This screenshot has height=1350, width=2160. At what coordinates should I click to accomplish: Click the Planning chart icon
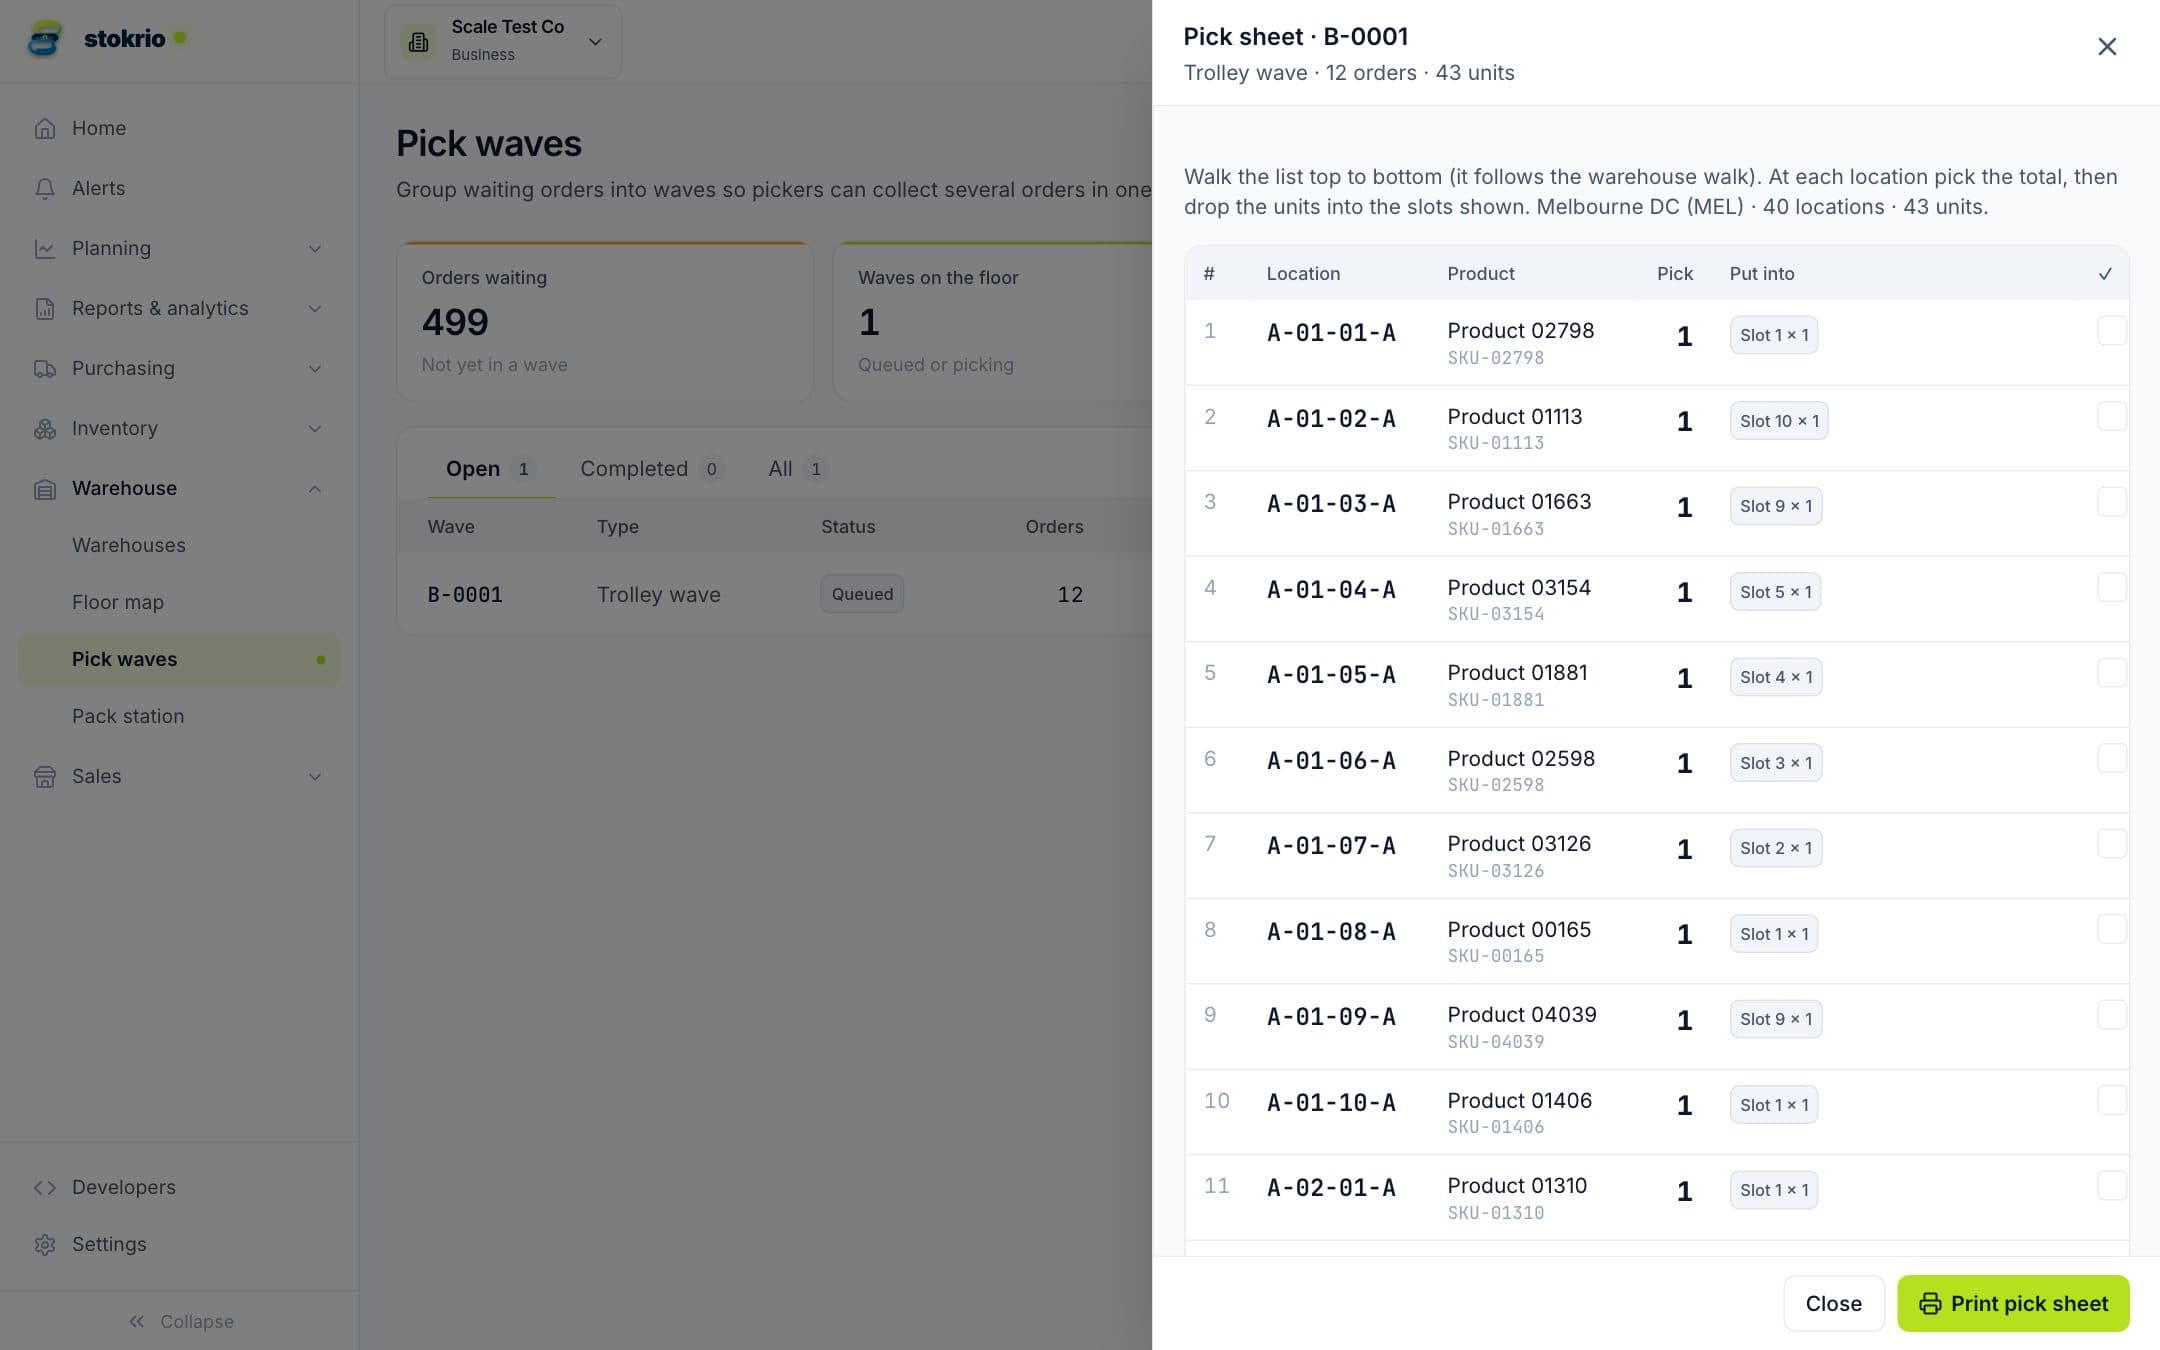(x=45, y=248)
